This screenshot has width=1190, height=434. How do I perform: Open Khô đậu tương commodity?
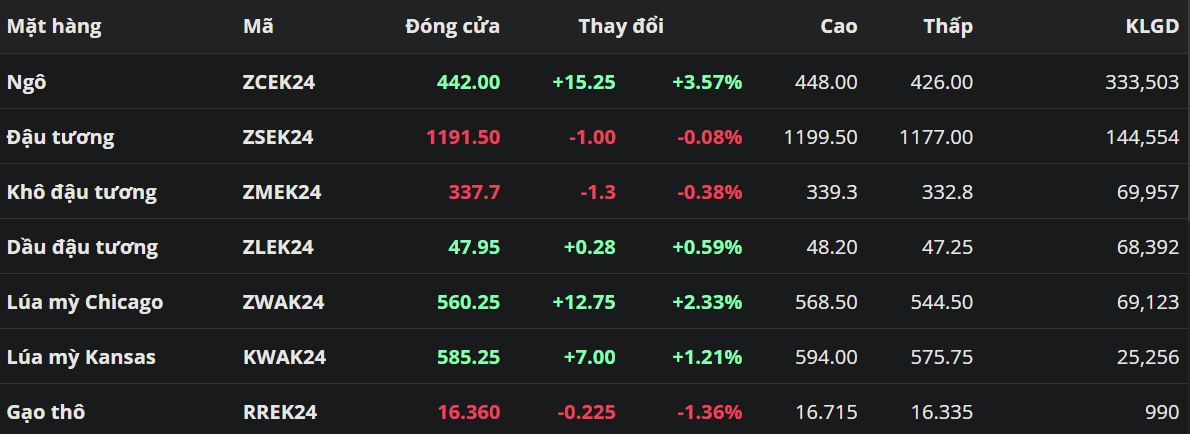(x=82, y=192)
